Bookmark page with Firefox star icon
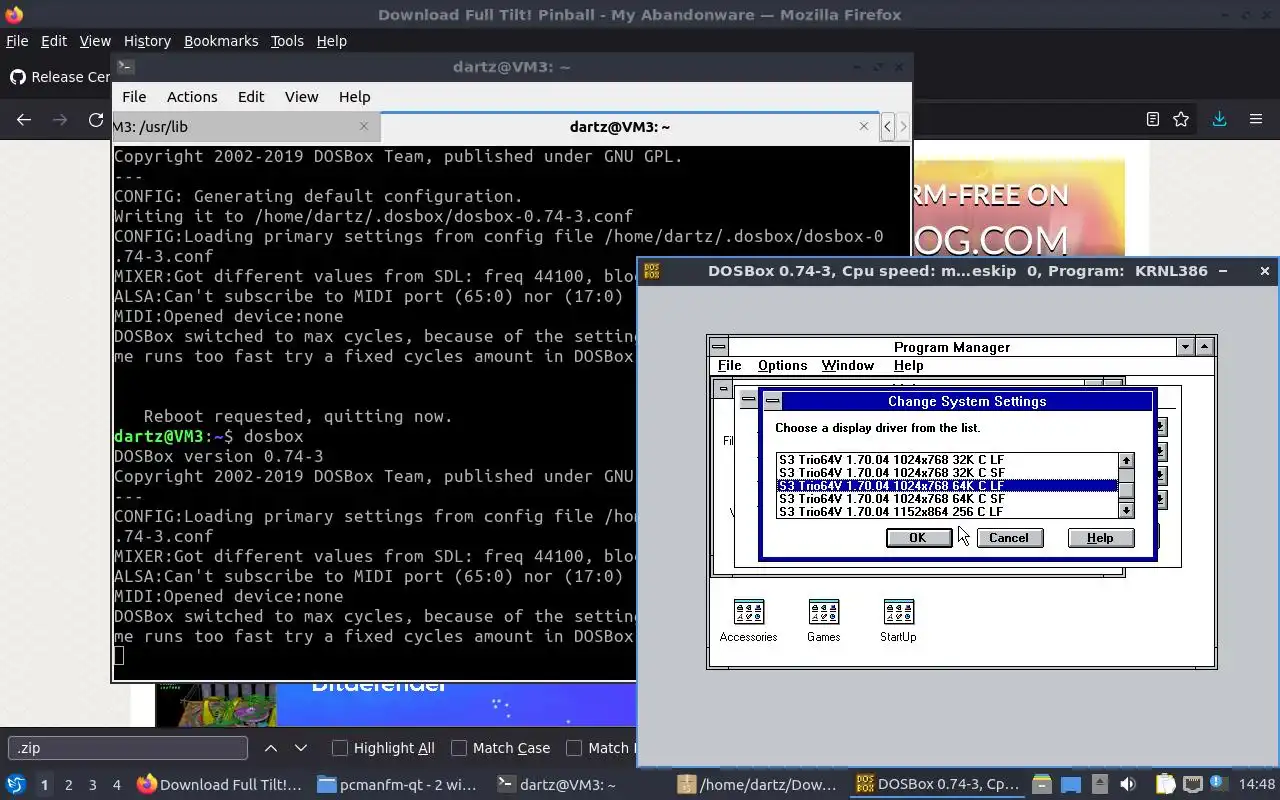Screen dimensions: 1280x800 (1181, 119)
